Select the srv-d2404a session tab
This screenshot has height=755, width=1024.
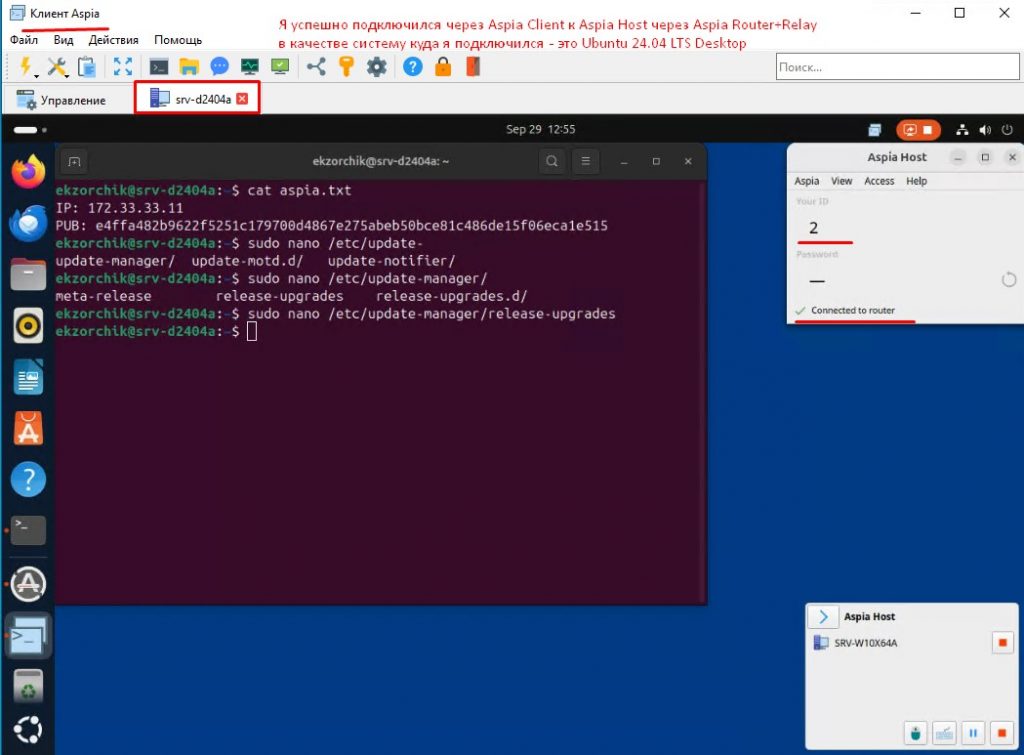pyautogui.click(x=197, y=99)
